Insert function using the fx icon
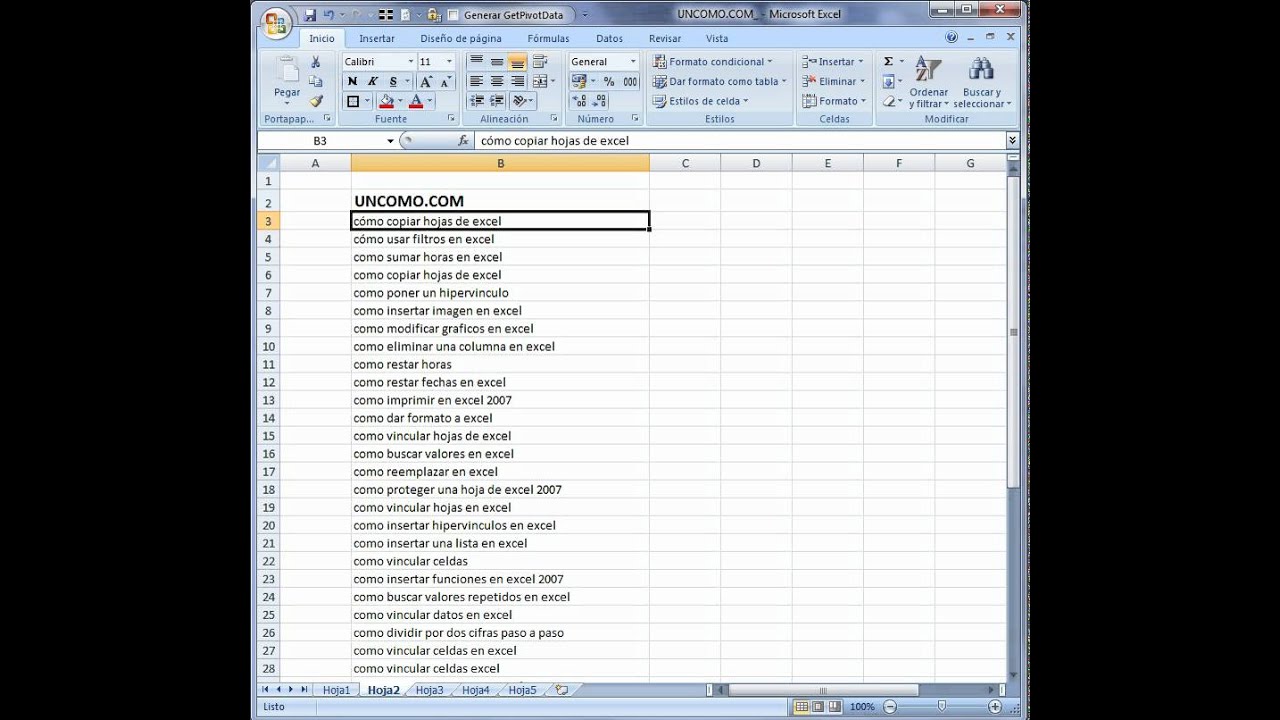Viewport: 1280px width, 720px height. click(463, 141)
